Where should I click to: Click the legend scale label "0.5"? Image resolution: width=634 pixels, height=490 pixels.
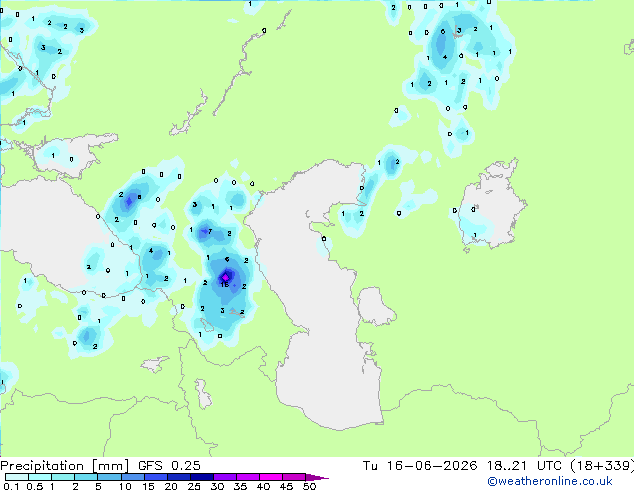[34, 486]
